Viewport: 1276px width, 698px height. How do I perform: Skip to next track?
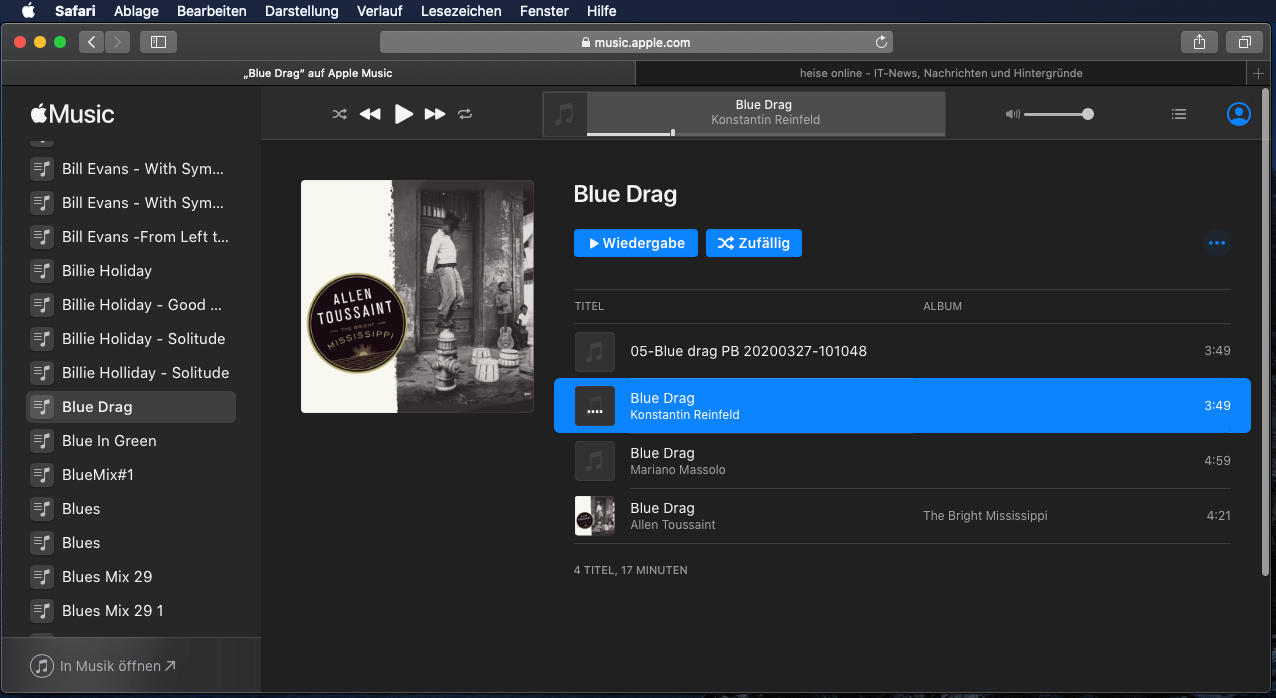[x=434, y=114]
